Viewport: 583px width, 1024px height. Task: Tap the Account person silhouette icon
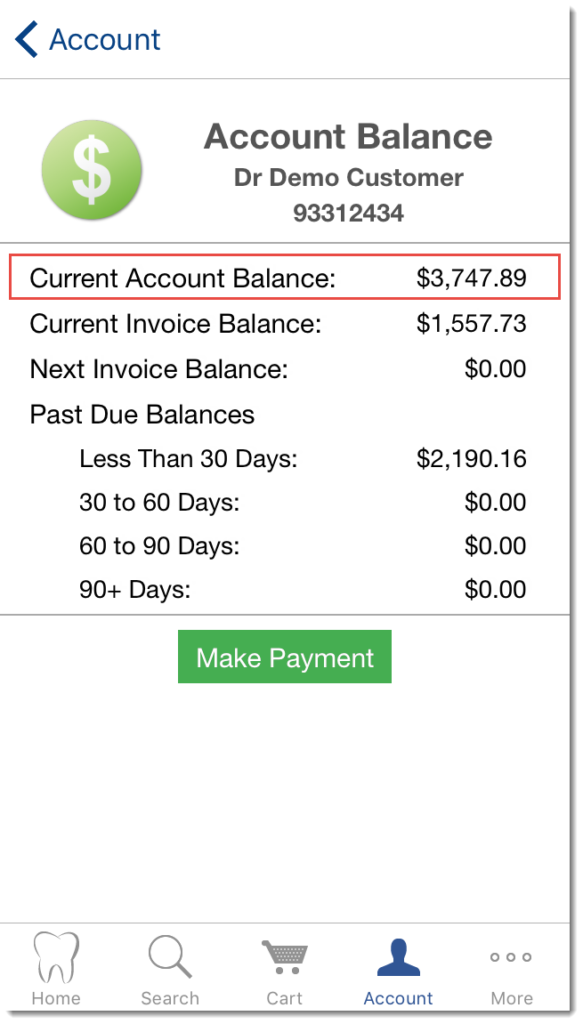tap(398, 957)
